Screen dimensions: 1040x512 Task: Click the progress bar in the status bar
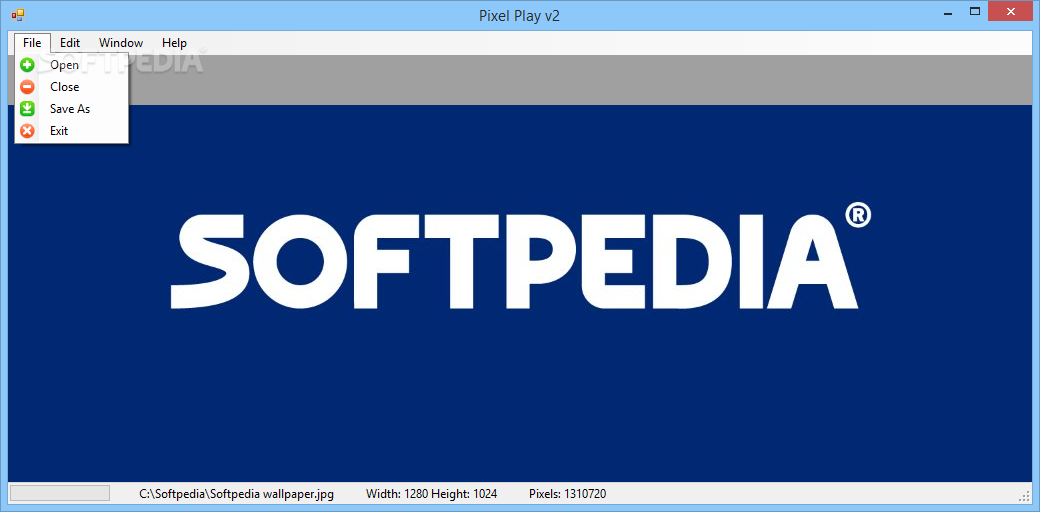tap(60, 493)
